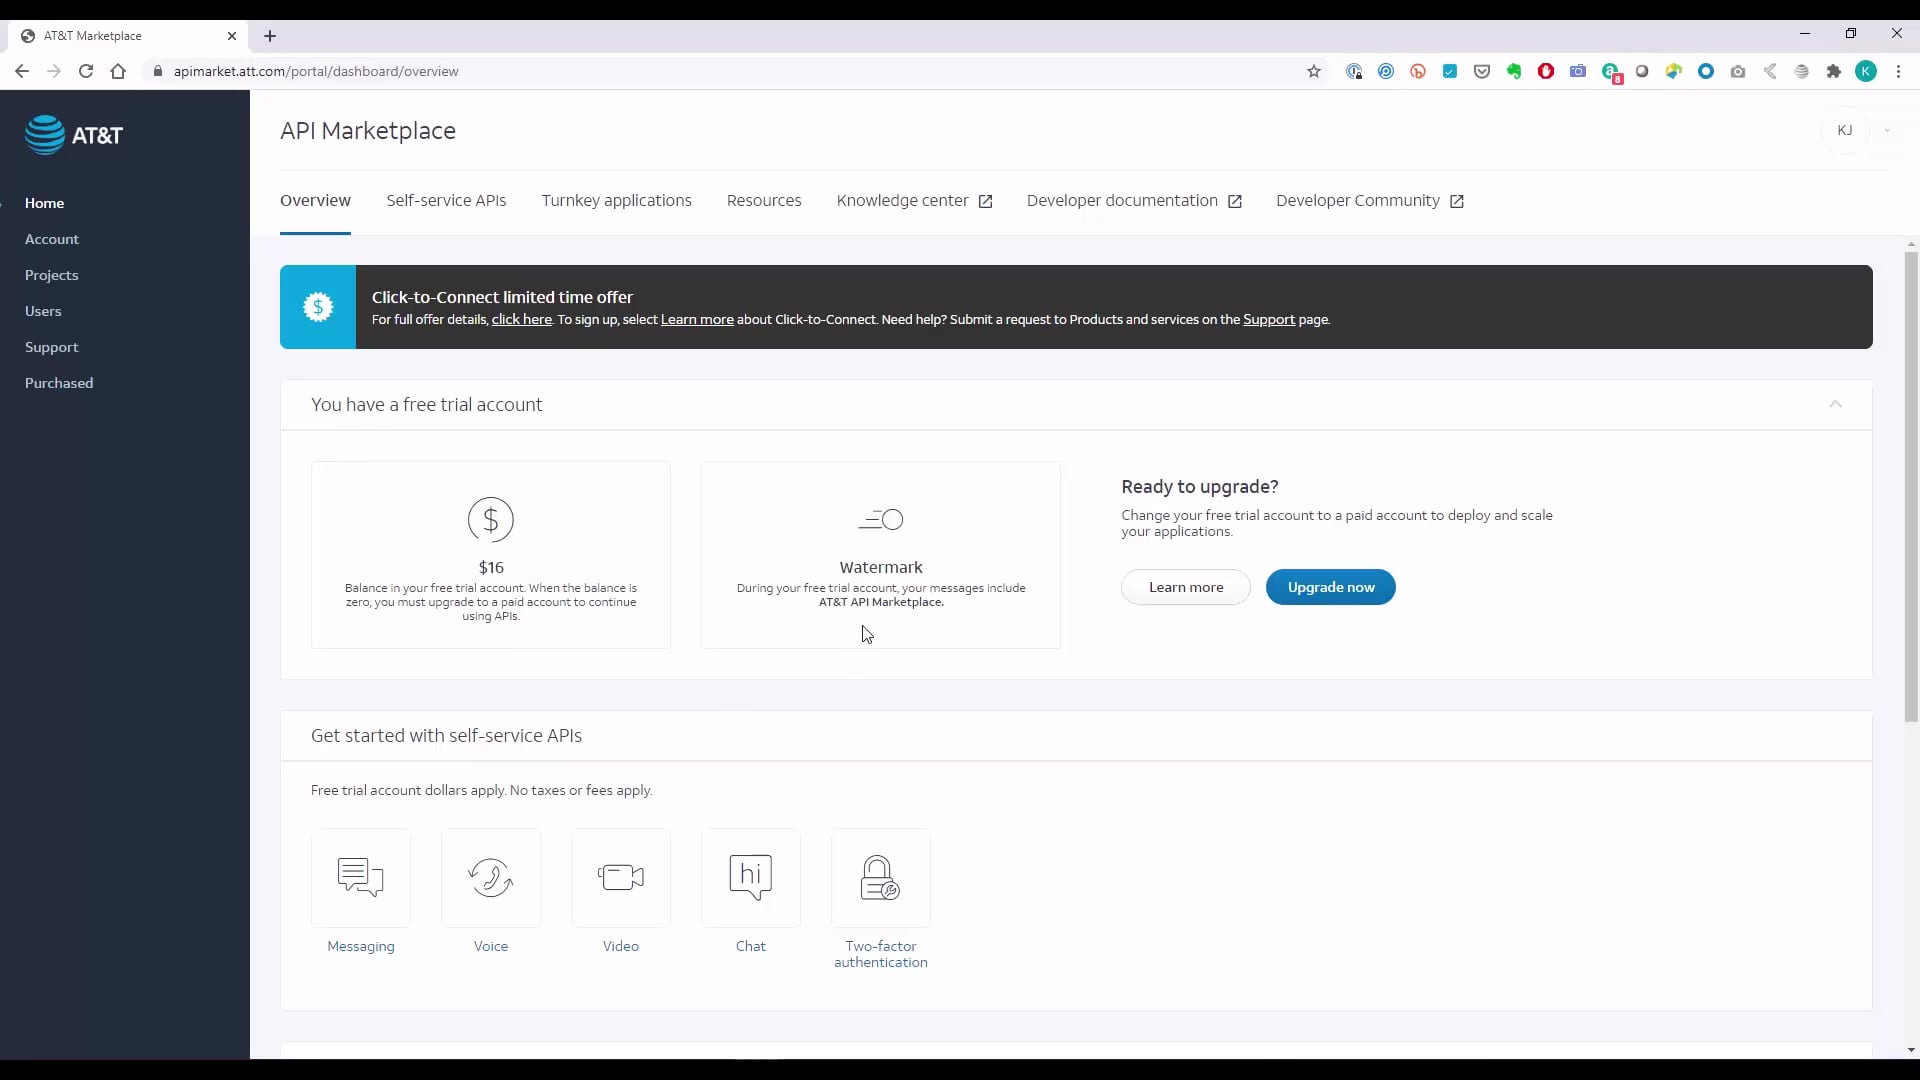Open the Chrome three-dot menu
Viewport: 1920px width, 1080px height.
click(1898, 71)
